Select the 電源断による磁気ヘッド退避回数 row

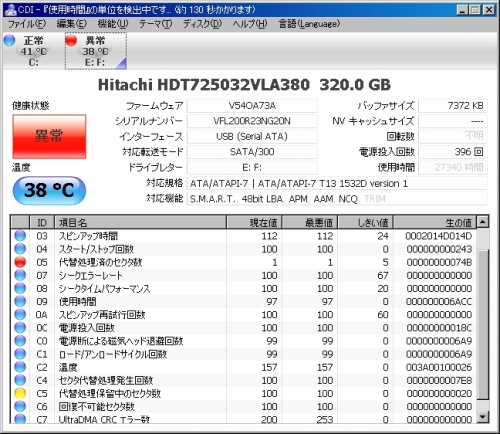pyautogui.click(x=243, y=341)
